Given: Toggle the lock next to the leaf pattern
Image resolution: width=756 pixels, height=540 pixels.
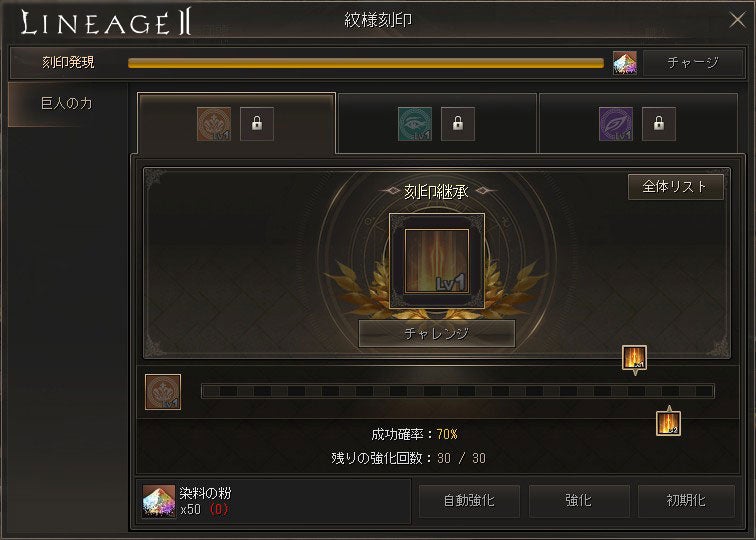Looking at the screenshot, I should 659,124.
